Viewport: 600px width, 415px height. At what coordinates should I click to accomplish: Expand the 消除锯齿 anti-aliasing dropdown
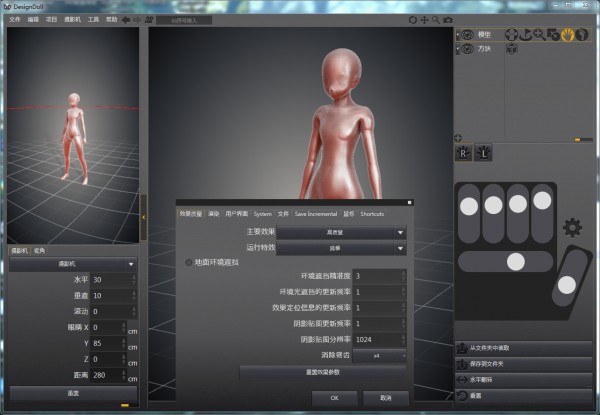coord(376,355)
